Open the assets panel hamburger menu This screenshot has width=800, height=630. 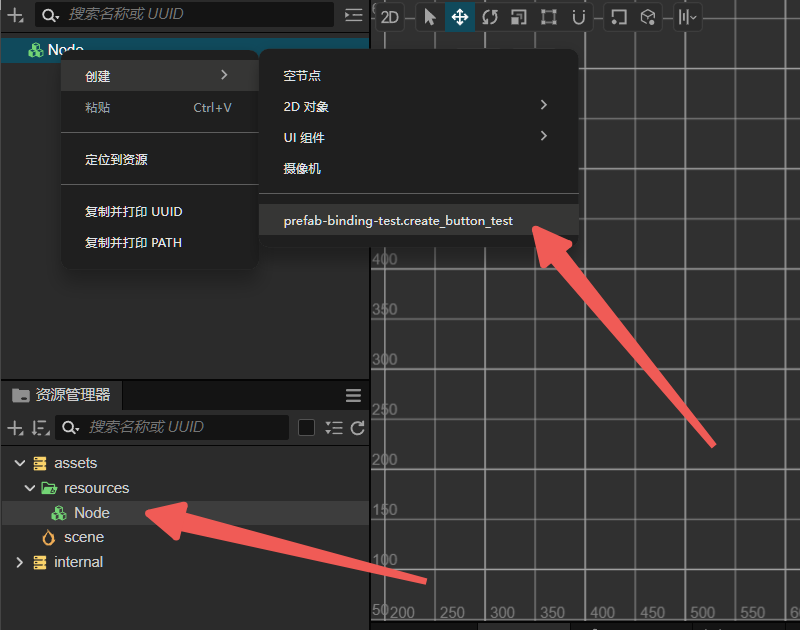click(x=353, y=395)
